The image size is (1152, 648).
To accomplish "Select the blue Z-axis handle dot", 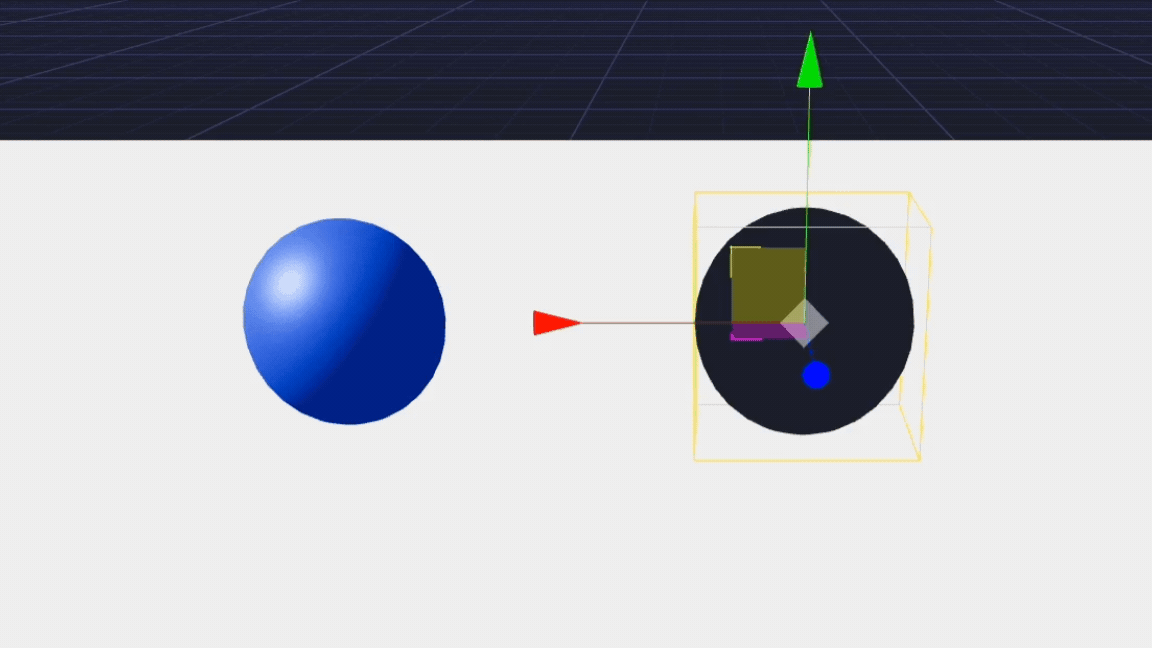I will click(x=816, y=375).
